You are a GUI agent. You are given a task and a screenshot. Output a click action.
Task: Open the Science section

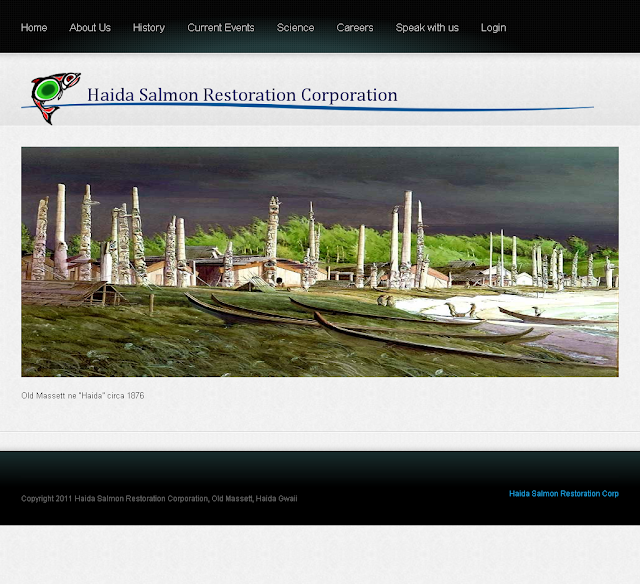(296, 28)
